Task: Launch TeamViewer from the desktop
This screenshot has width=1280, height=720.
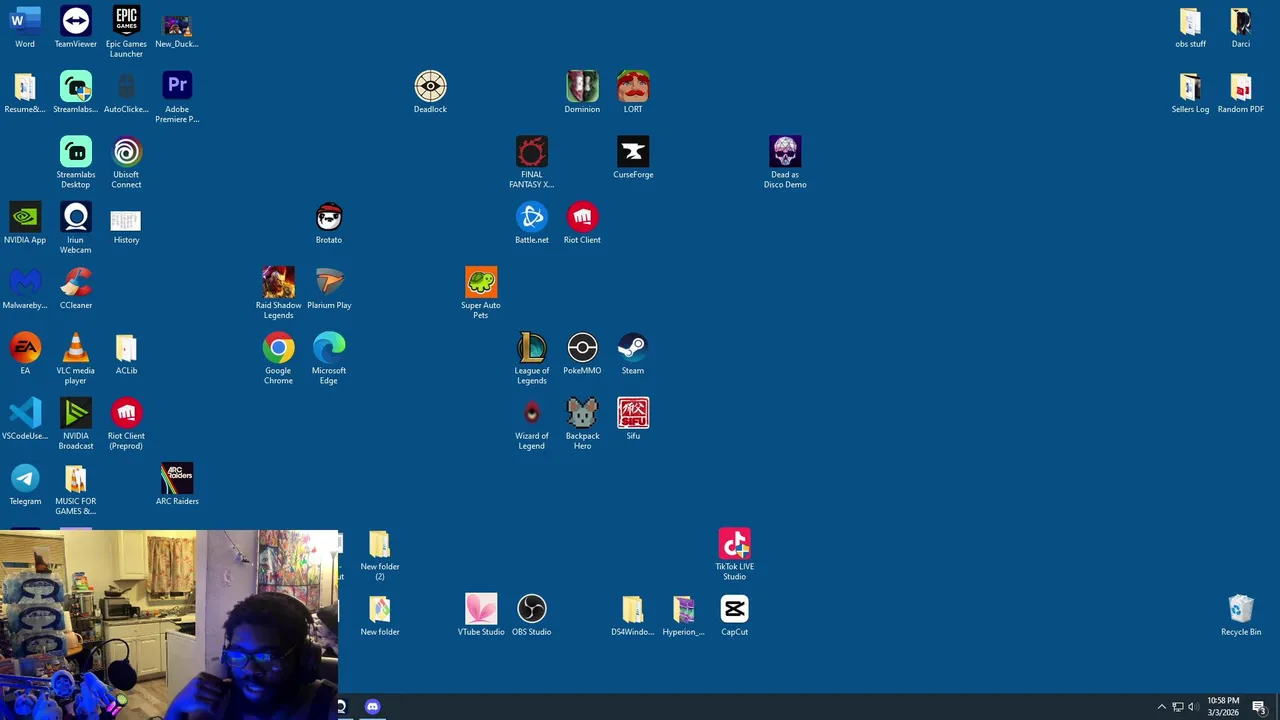Action: 76,22
